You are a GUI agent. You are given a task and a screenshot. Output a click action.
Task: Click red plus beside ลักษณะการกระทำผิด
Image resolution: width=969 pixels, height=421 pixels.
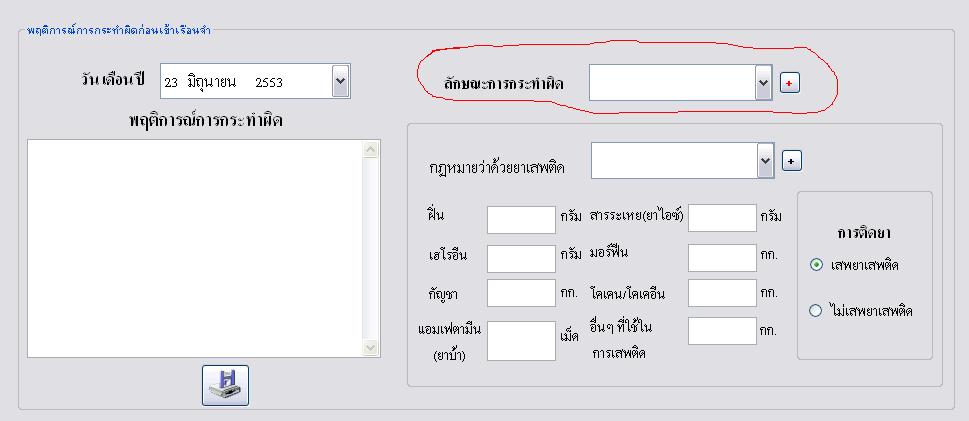[790, 83]
